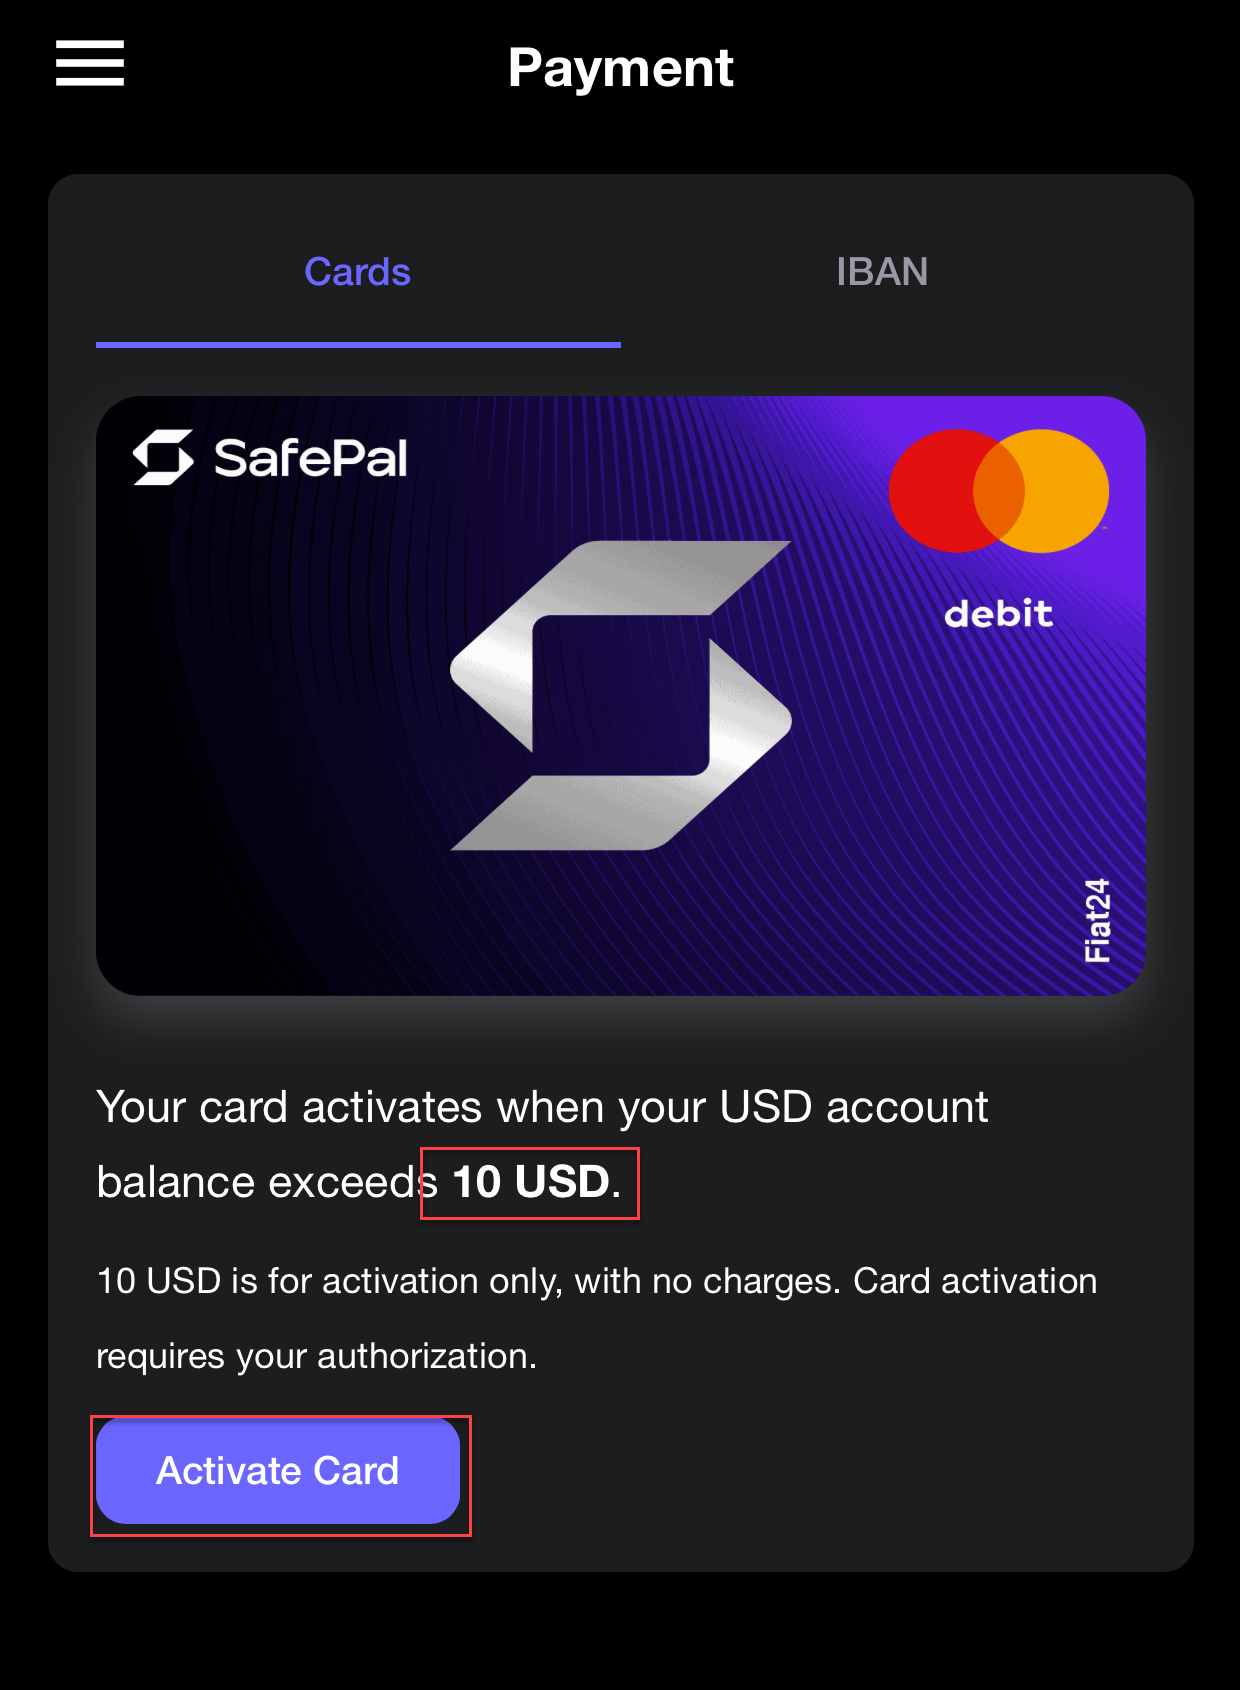
Task: Open the hamburger menu
Action: click(90, 64)
